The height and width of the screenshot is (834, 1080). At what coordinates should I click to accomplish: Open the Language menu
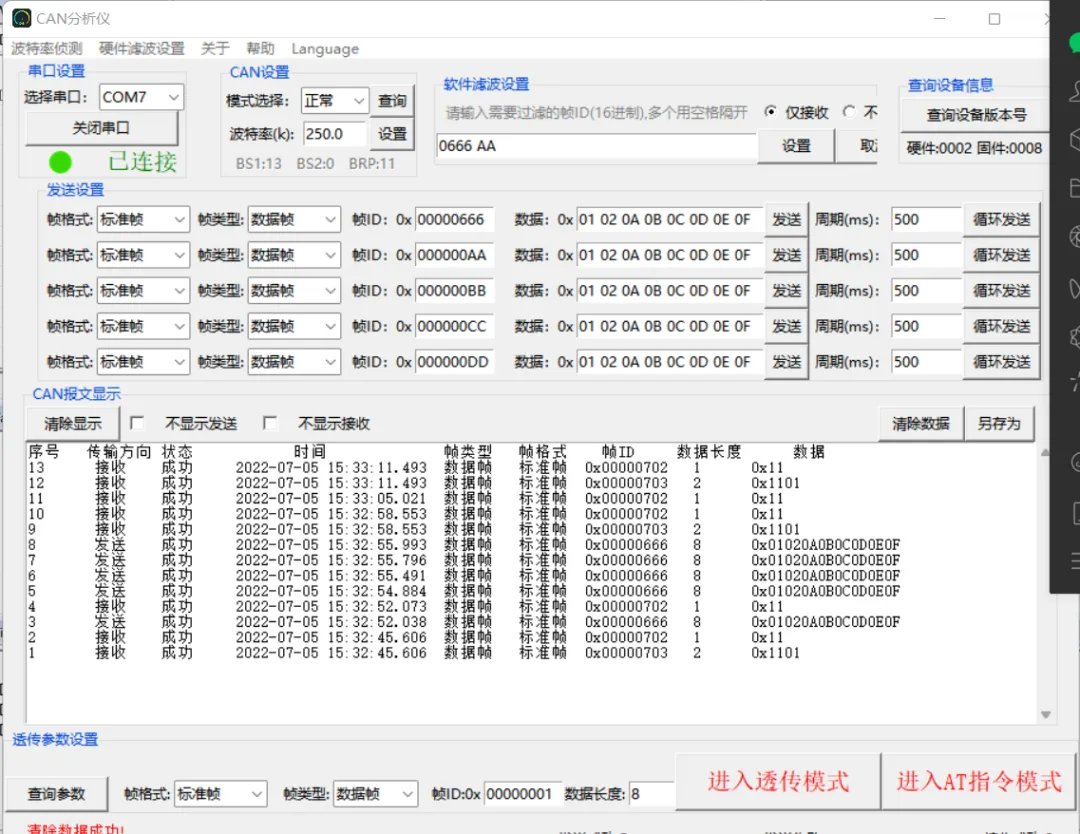click(325, 48)
